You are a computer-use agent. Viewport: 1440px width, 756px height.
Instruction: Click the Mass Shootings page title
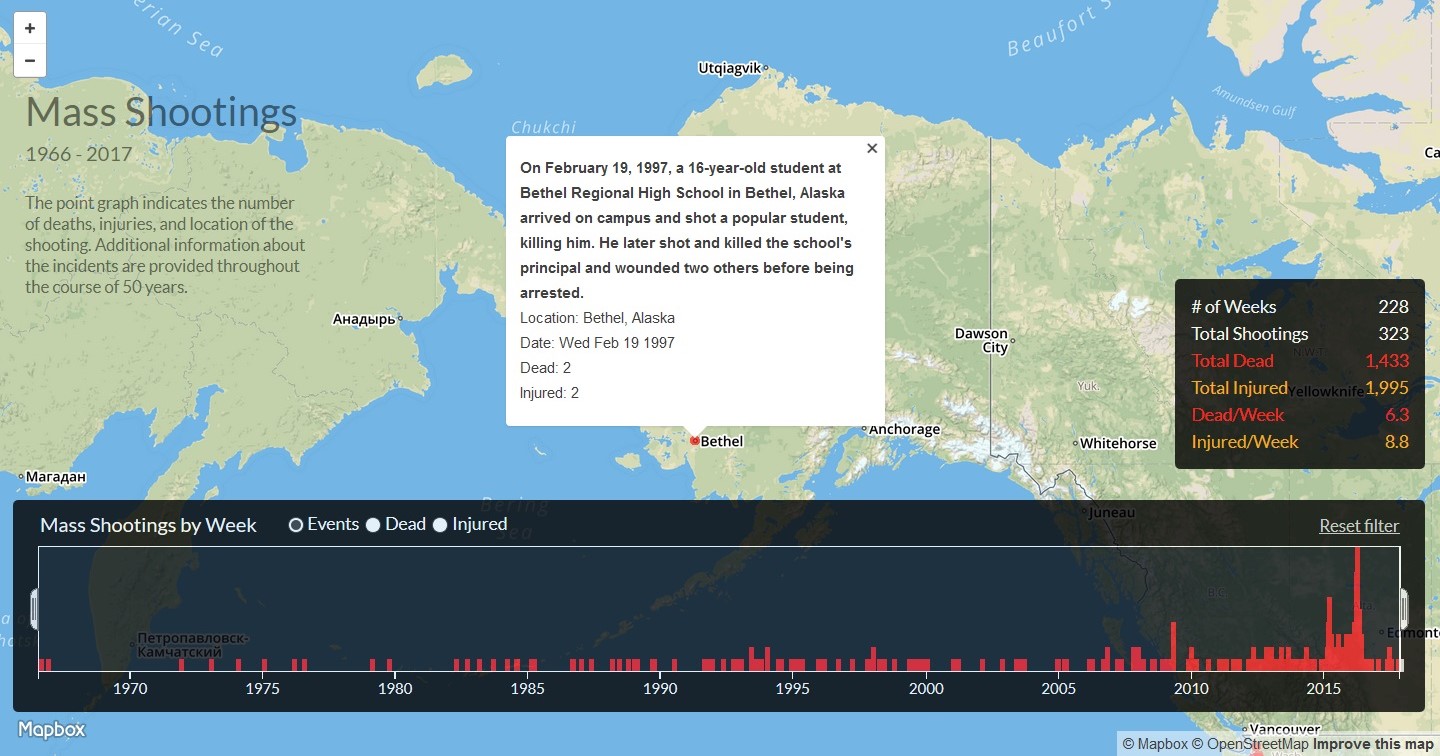point(161,112)
